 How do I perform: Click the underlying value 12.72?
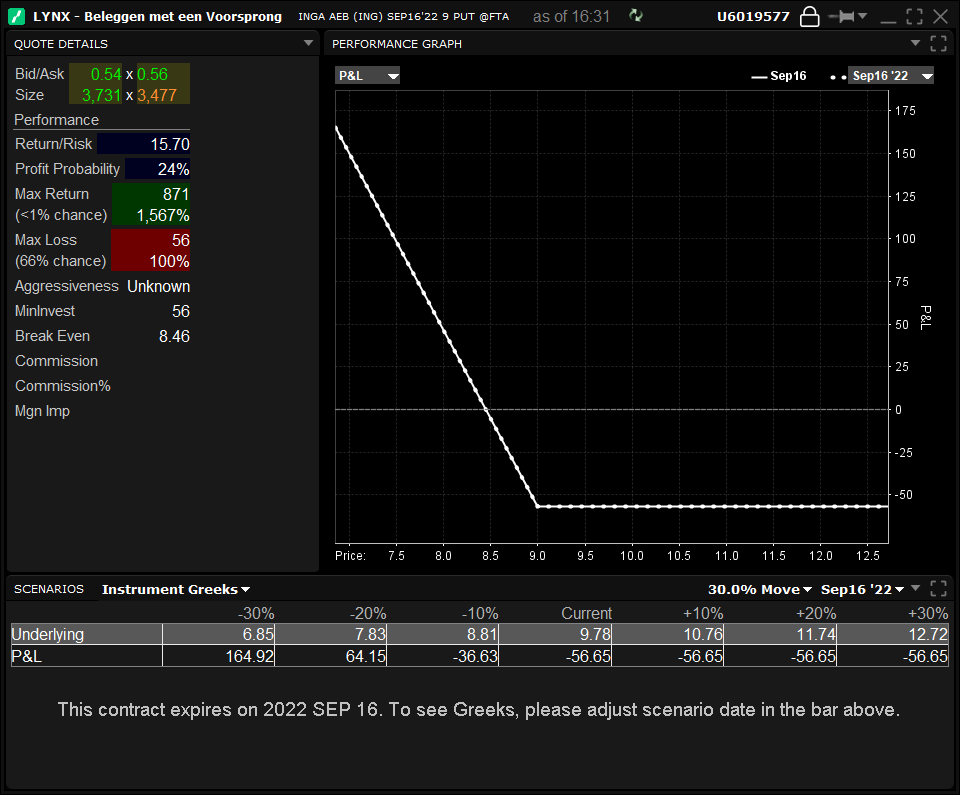928,634
